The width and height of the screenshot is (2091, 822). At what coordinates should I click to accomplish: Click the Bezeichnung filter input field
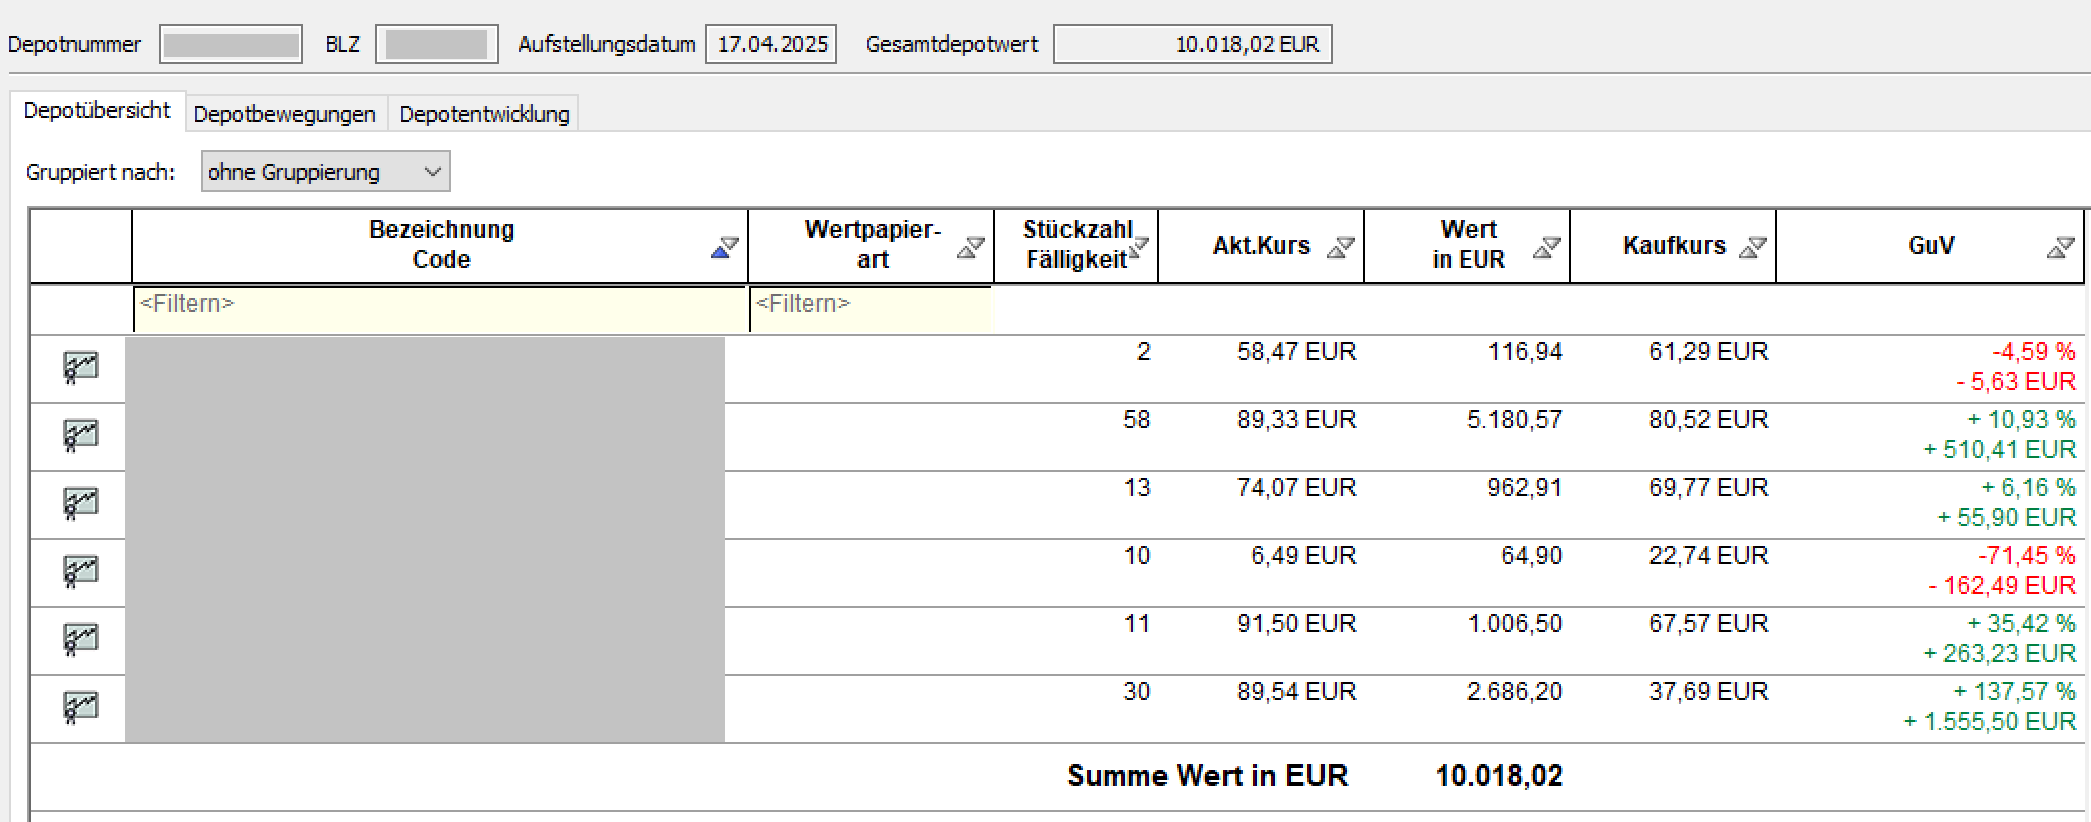click(440, 308)
